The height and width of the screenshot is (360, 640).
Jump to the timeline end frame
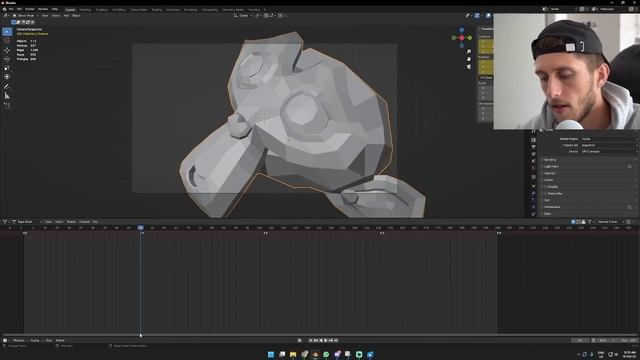[x=336, y=340]
